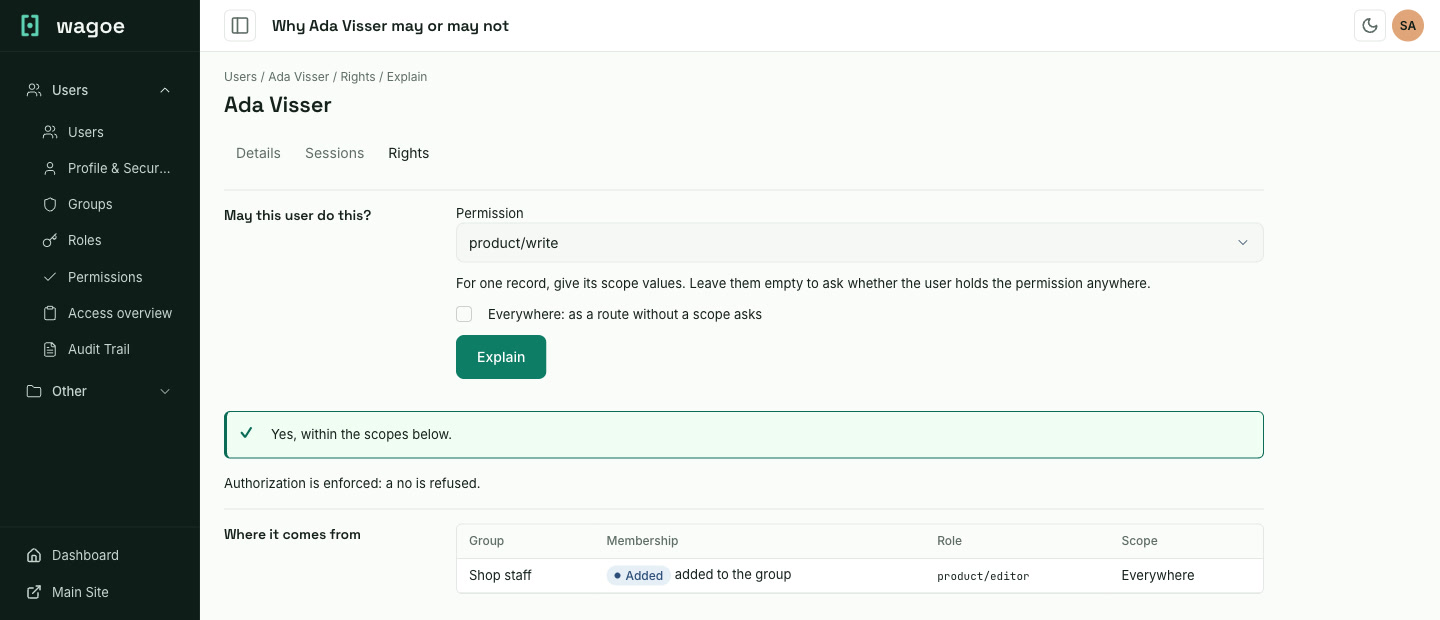
Task: Collapse the Users sidebar section chevron
Action: (165, 90)
